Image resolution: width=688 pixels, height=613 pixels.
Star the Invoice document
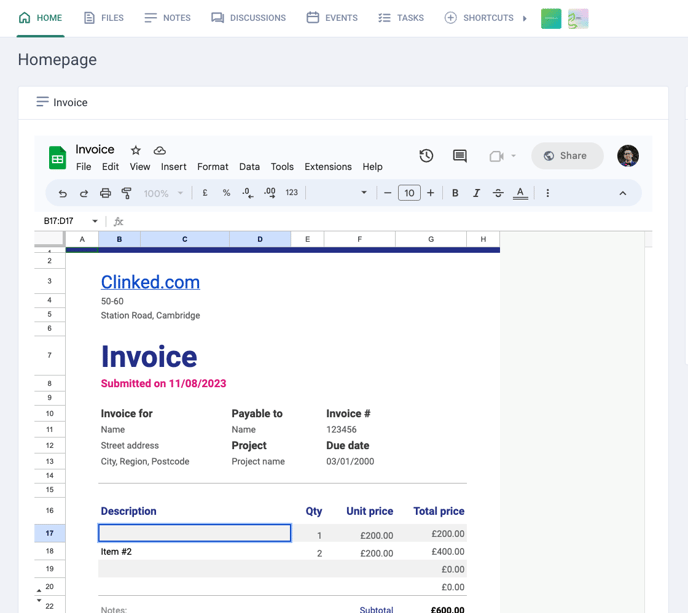click(136, 151)
